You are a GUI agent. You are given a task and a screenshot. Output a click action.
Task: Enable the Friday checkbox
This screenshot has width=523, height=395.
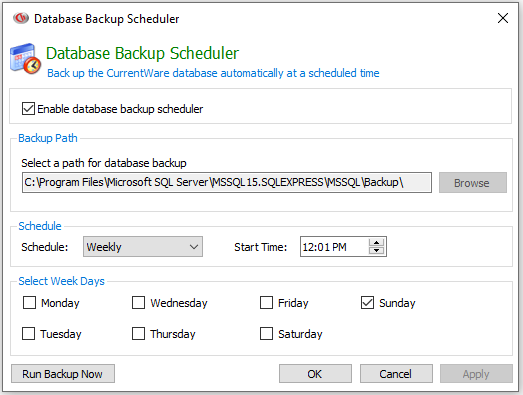[266, 303]
